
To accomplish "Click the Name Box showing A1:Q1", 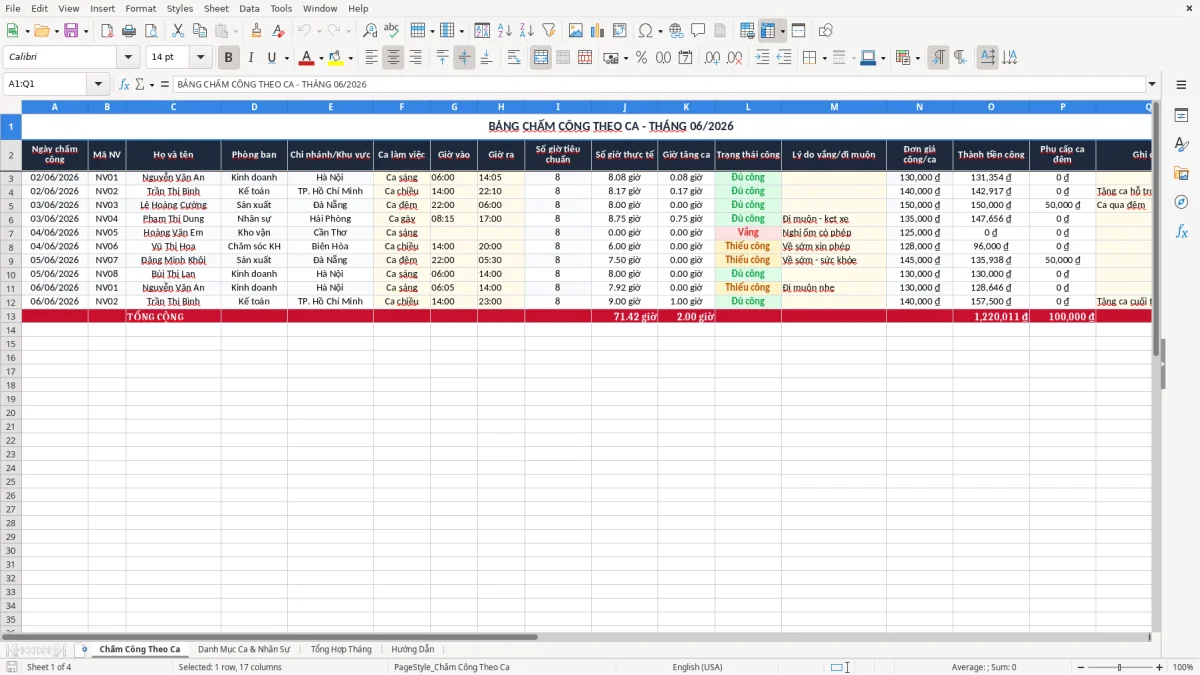I will coord(46,84).
